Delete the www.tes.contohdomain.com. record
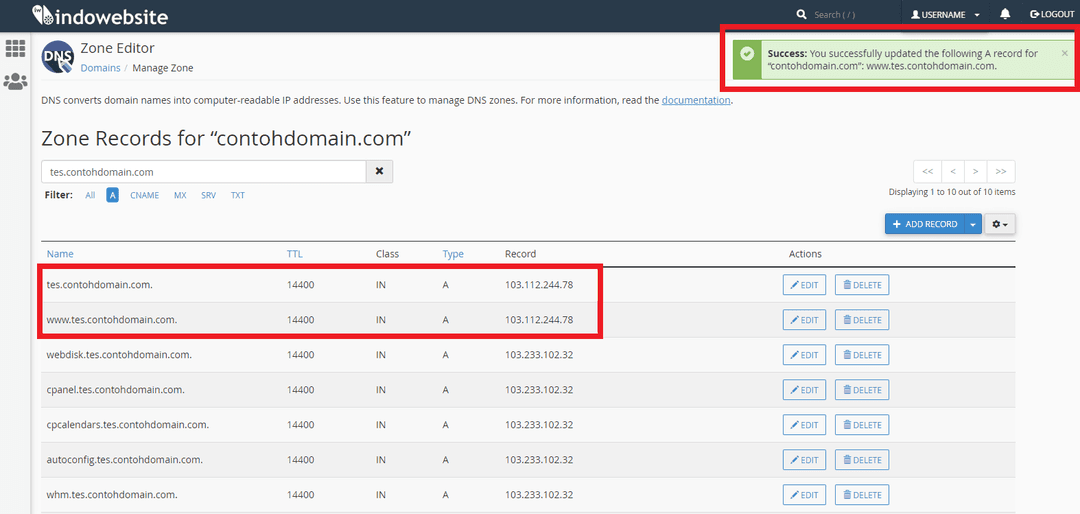The height and width of the screenshot is (514, 1080). coord(862,320)
